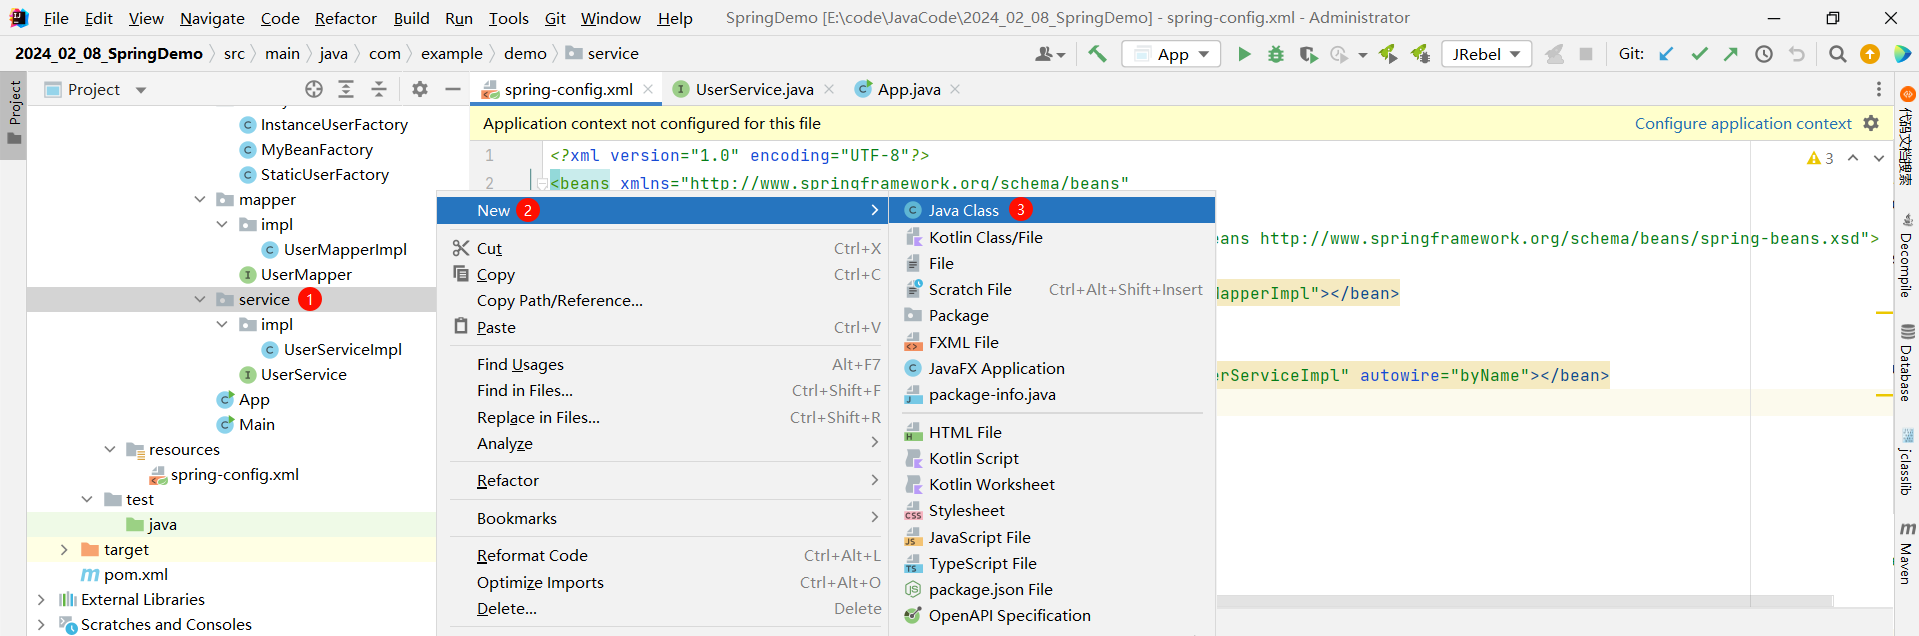The image size is (1919, 636).
Task: Click the Git update project arrow
Action: pyautogui.click(x=1666, y=54)
